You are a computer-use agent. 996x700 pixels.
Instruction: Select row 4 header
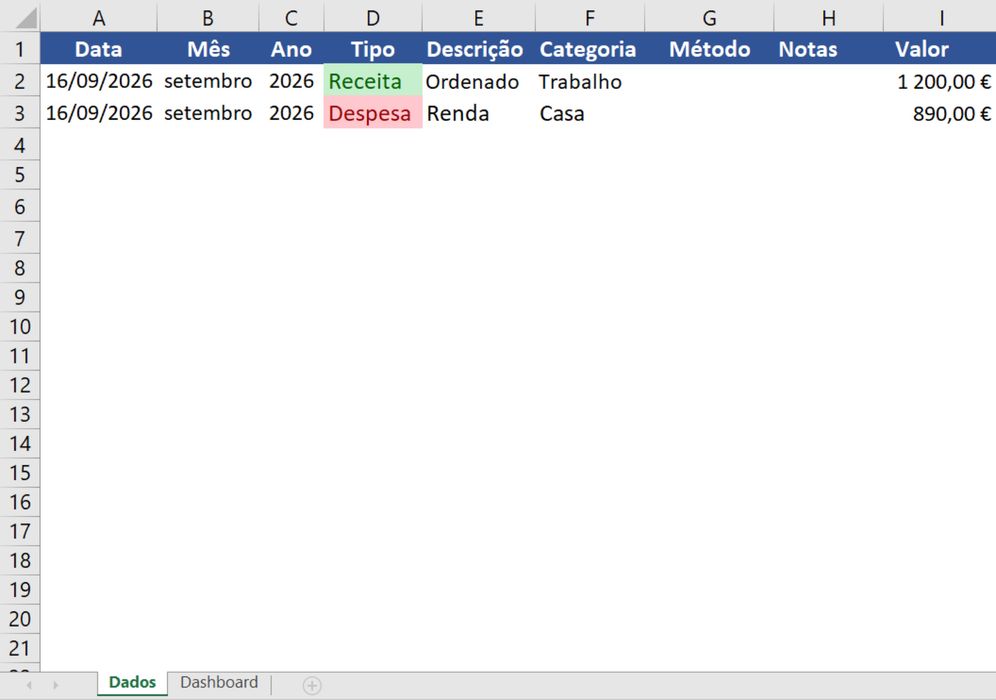coord(20,145)
